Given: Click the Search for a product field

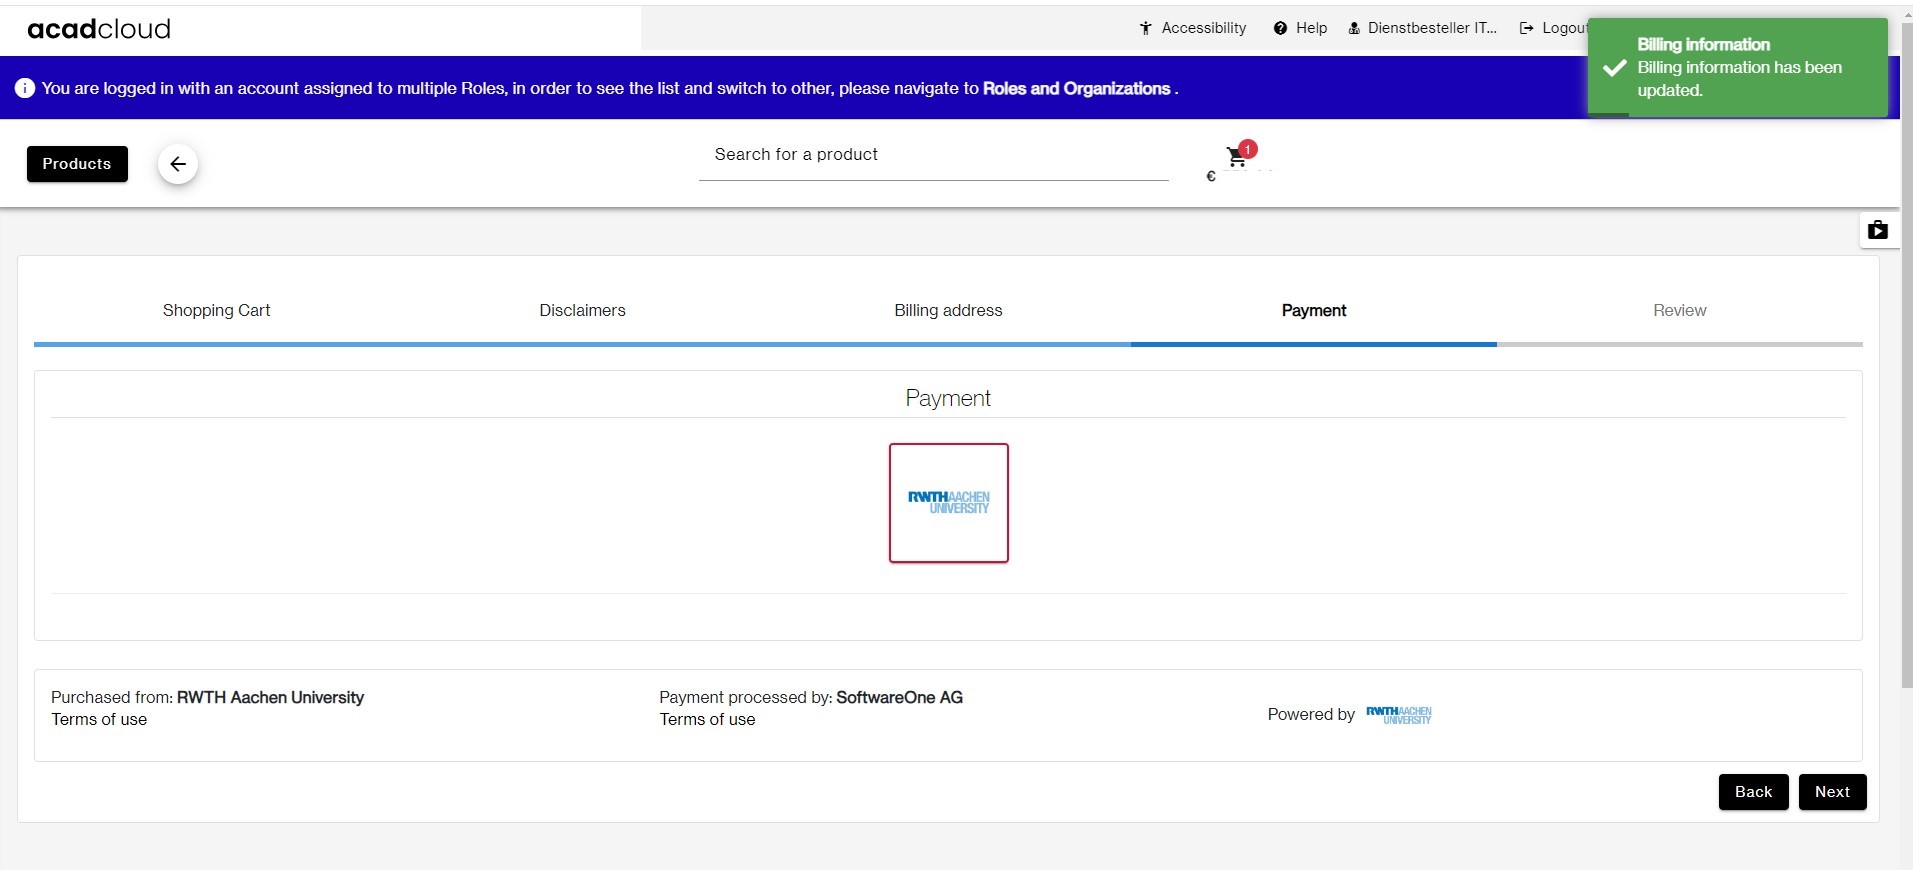Looking at the screenshot, I should [x=933, y=155].
